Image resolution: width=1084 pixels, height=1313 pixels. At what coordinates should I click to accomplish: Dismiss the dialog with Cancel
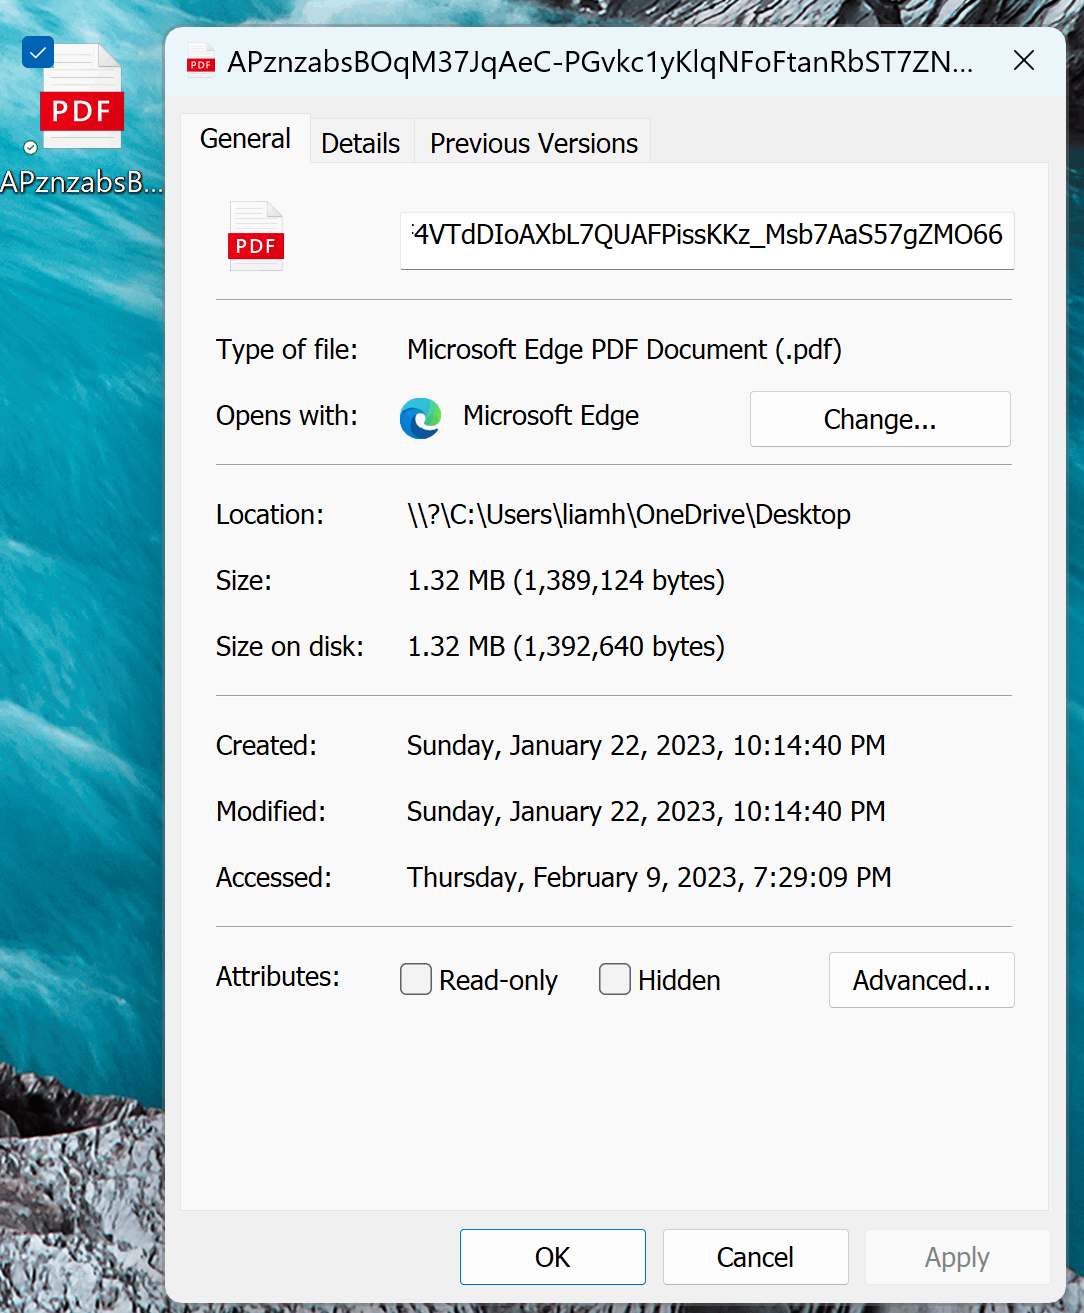(x=756, y=1257)
